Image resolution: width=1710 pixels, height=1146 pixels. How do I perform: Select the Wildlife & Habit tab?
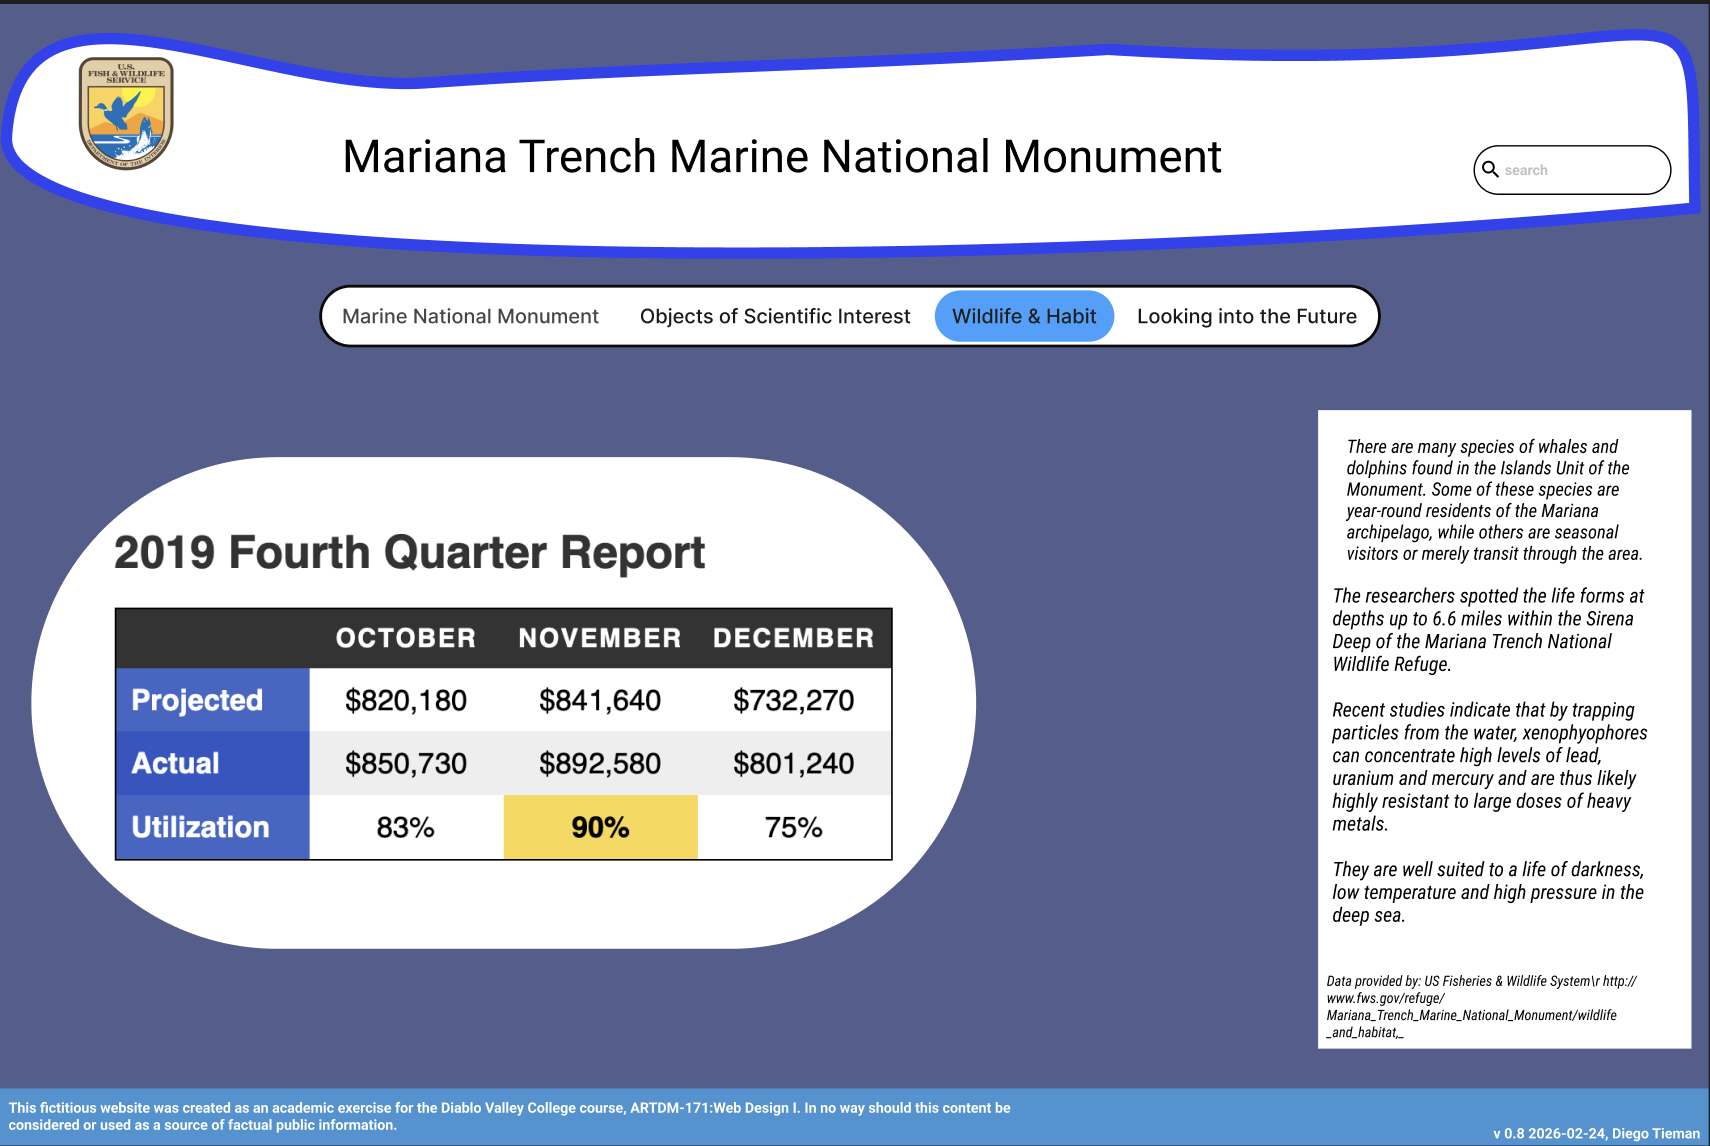[x=1024, y=316]
